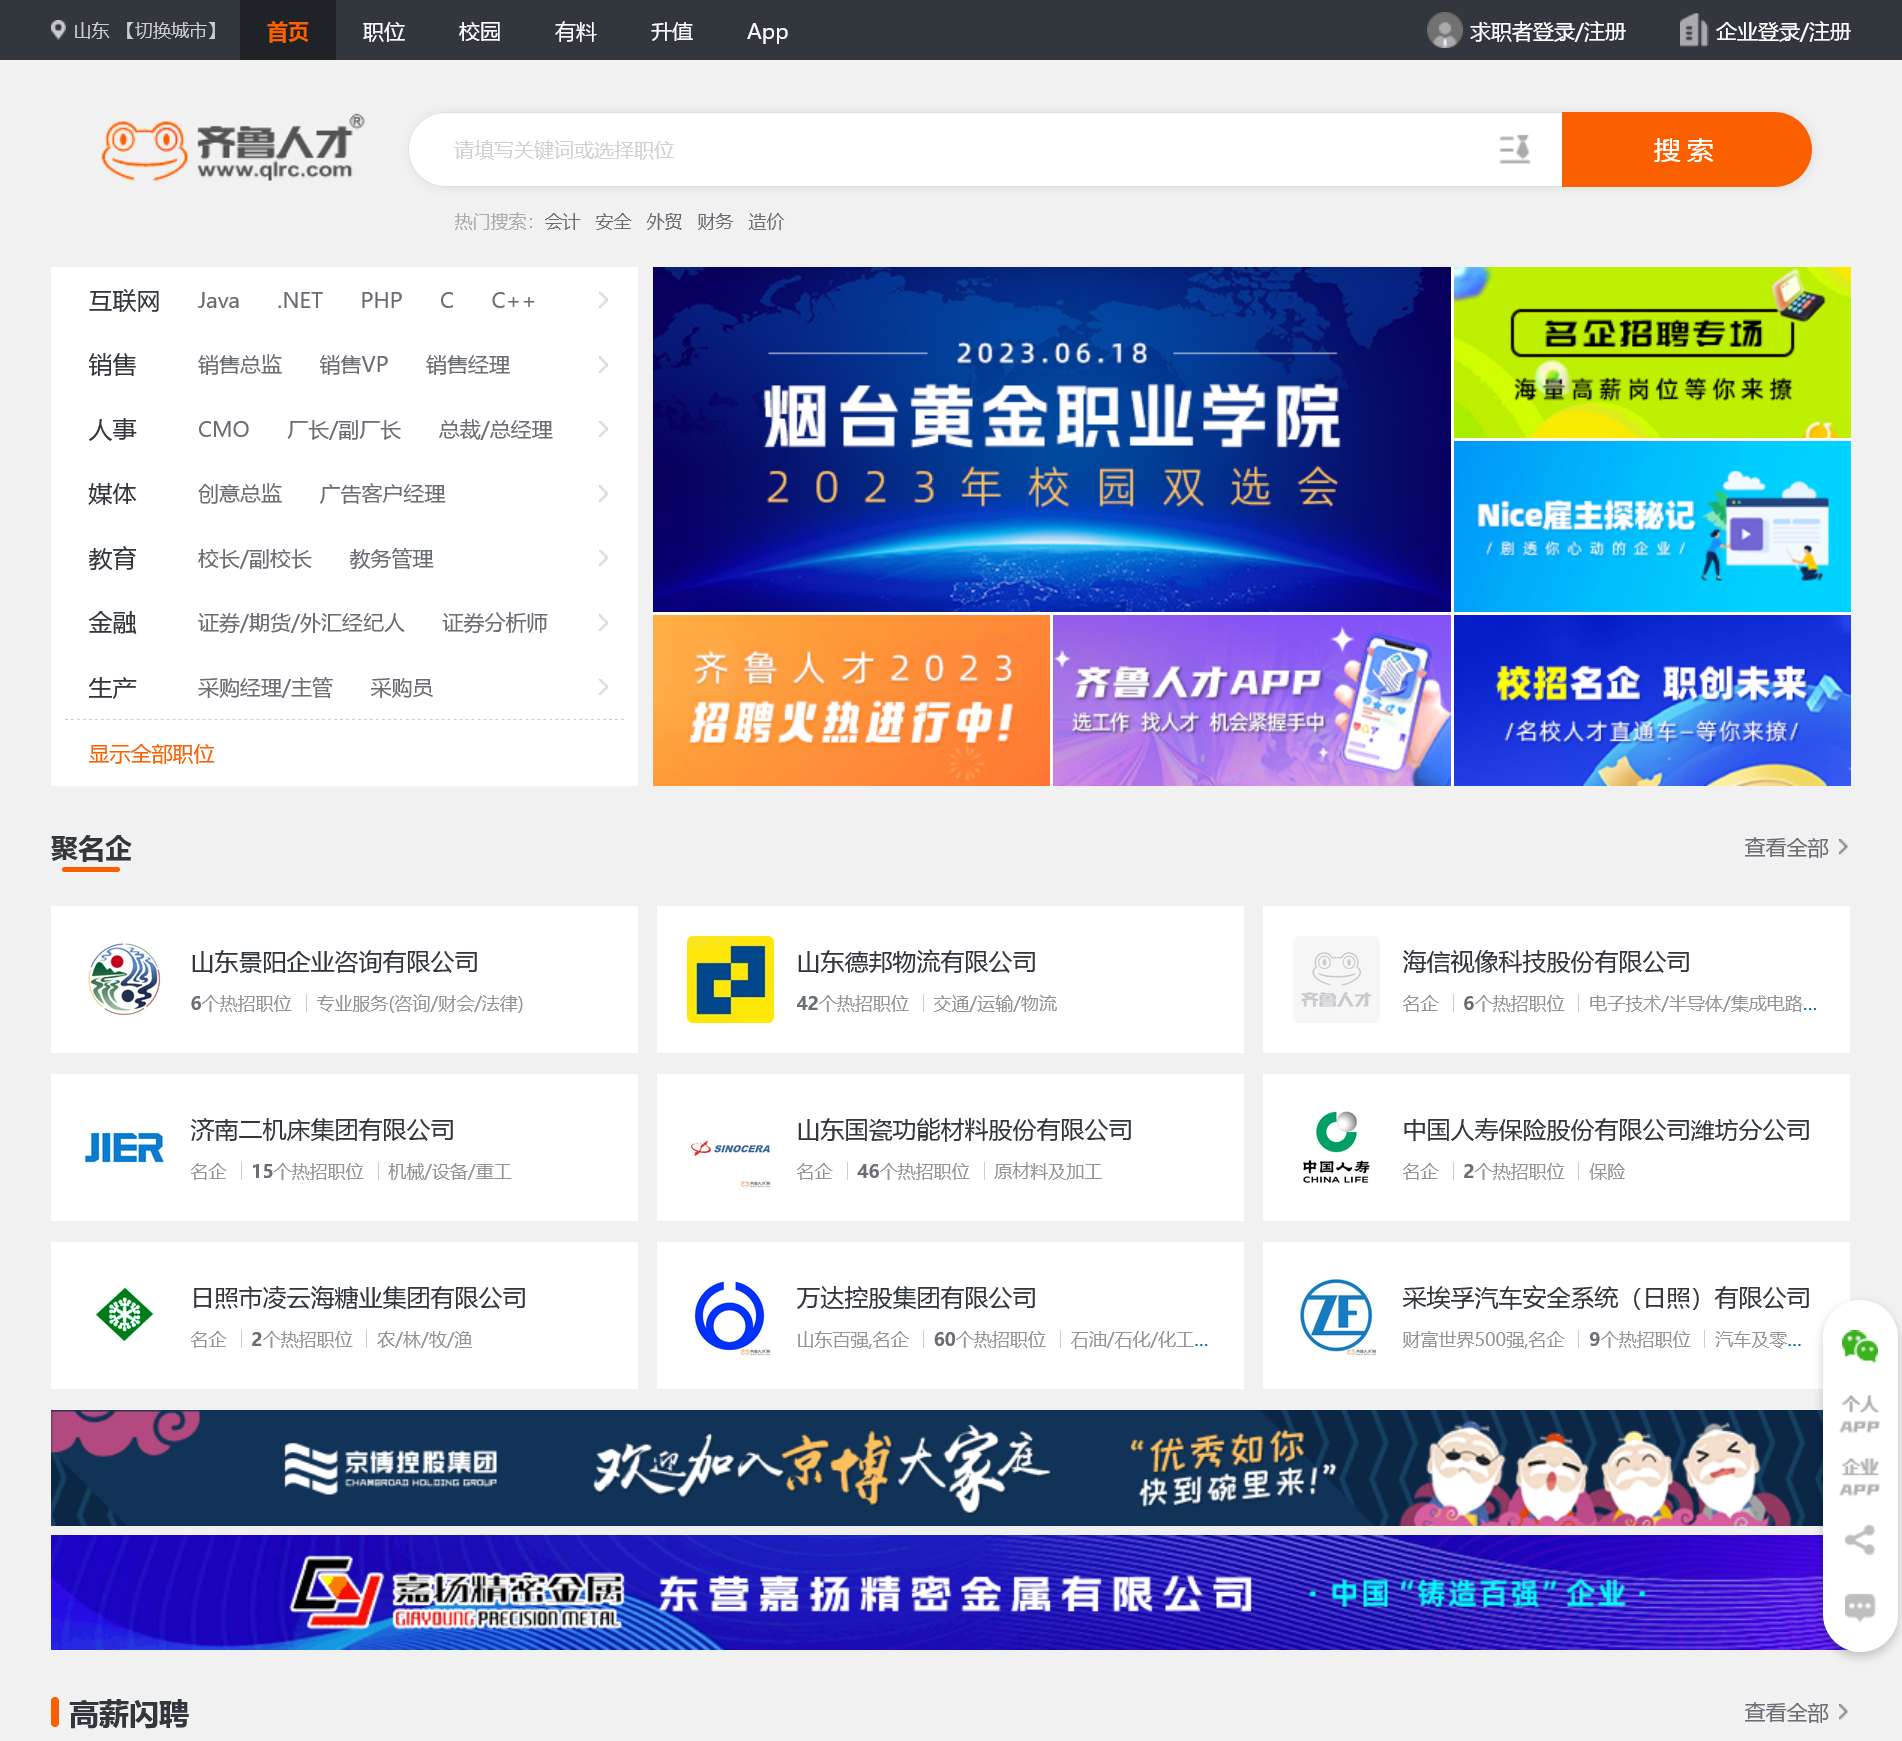Click the 校长/副校长 job link
Viewport: 1902px width, 1741px height.
pos(255,559)
